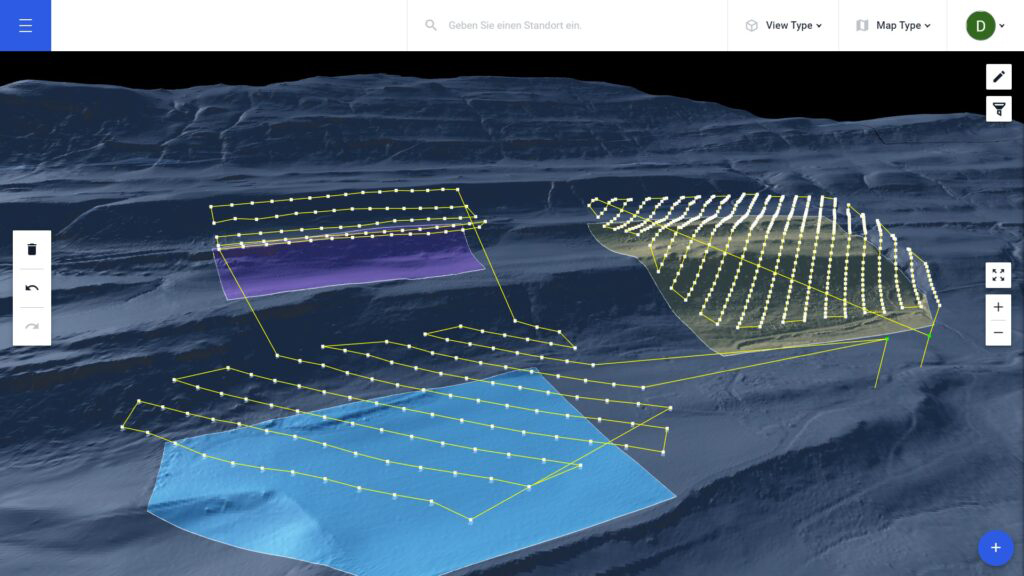
Task: Click the Map Type map icon
Action: point(862,25)
